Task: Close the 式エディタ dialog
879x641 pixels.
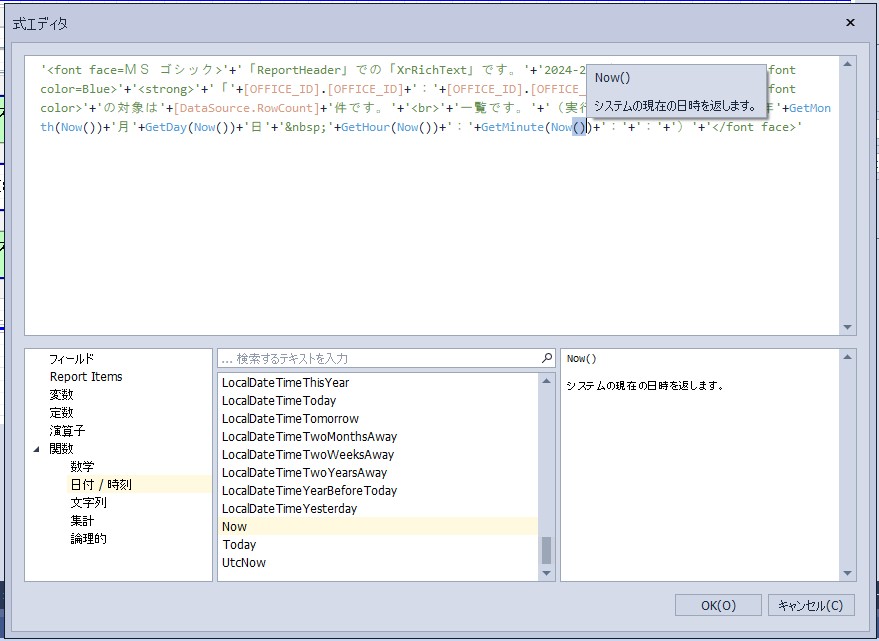Action: pos(850,22)
